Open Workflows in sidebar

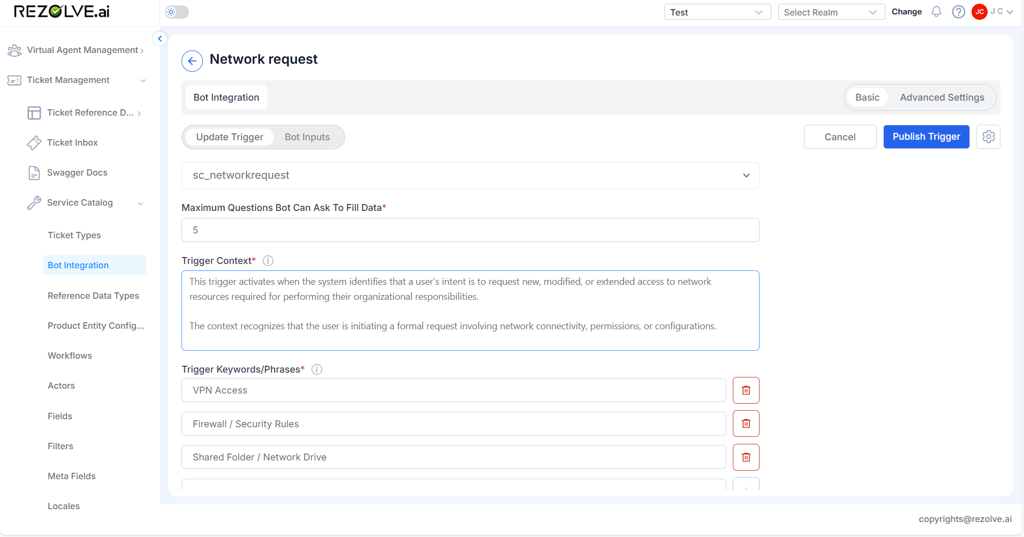69,356
